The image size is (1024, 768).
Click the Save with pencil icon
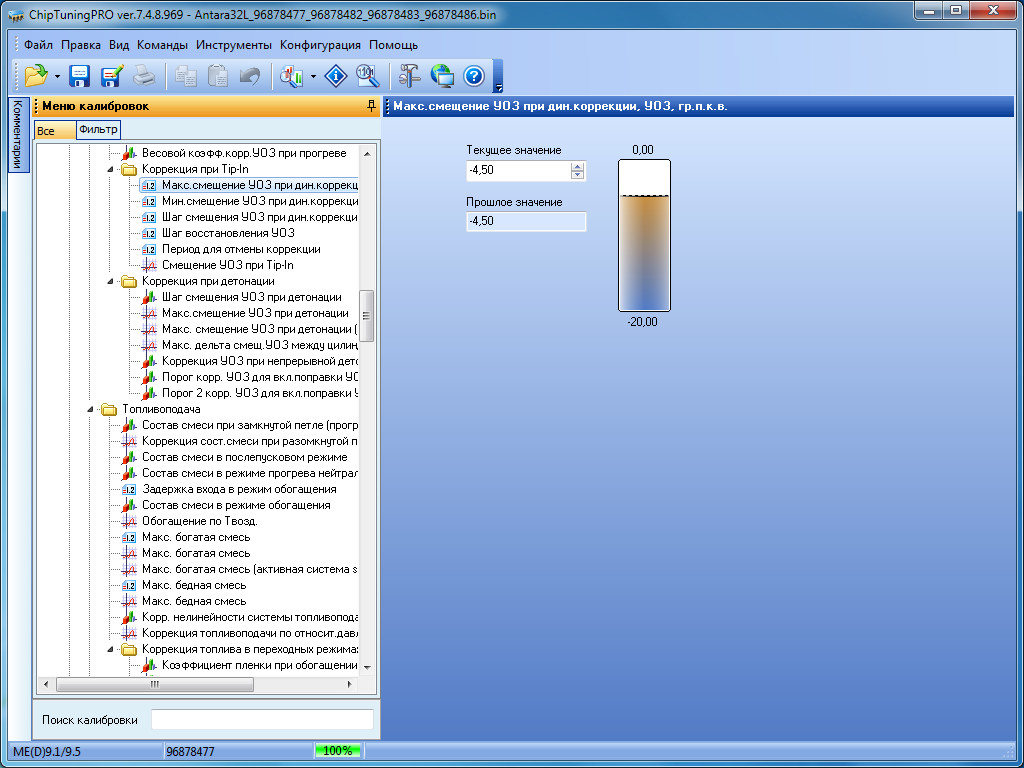[x=111, y=75]
